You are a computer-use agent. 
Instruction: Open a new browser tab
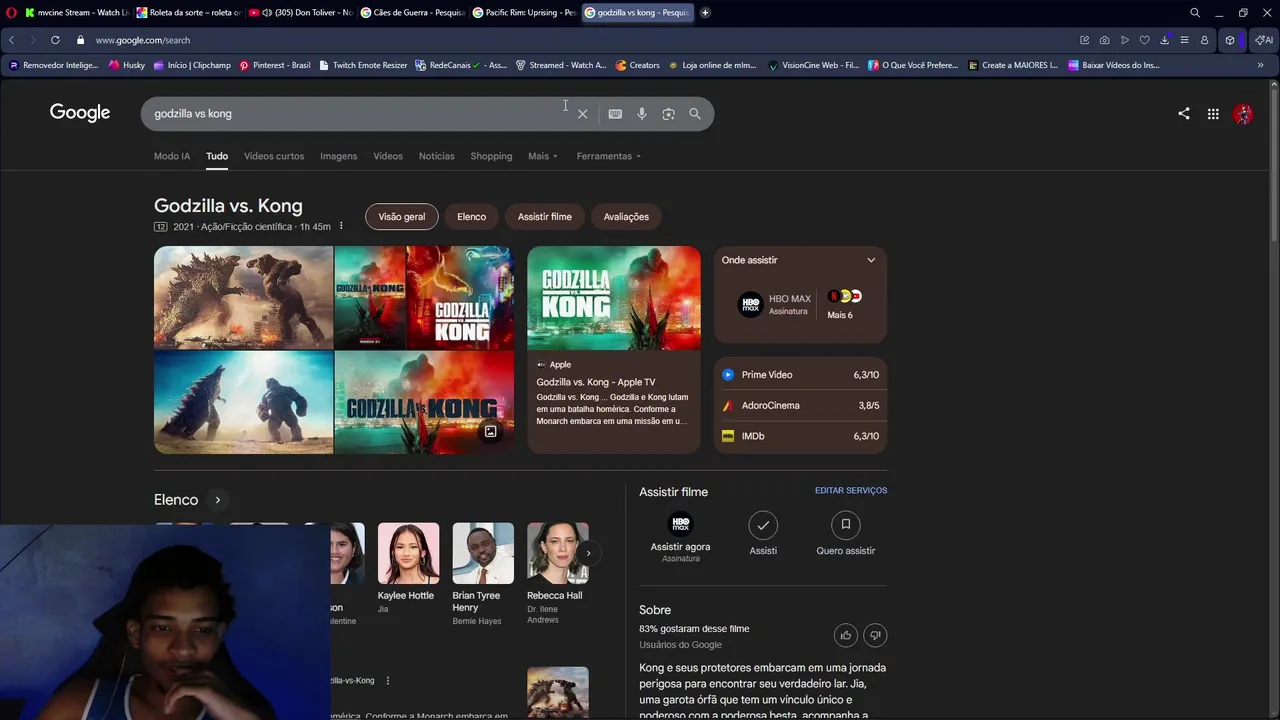(705, 13)
